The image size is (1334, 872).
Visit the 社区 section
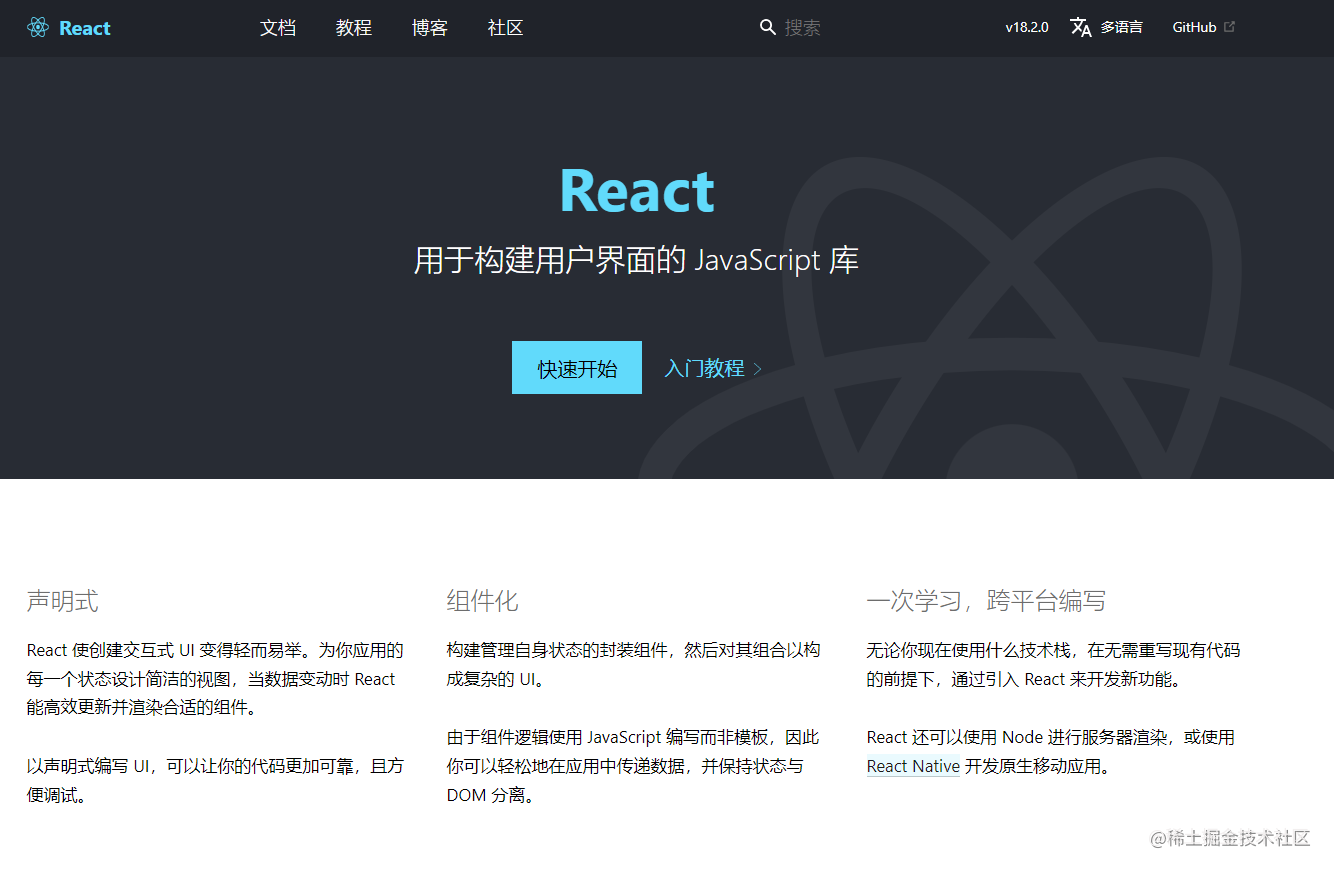click(505, 28)
